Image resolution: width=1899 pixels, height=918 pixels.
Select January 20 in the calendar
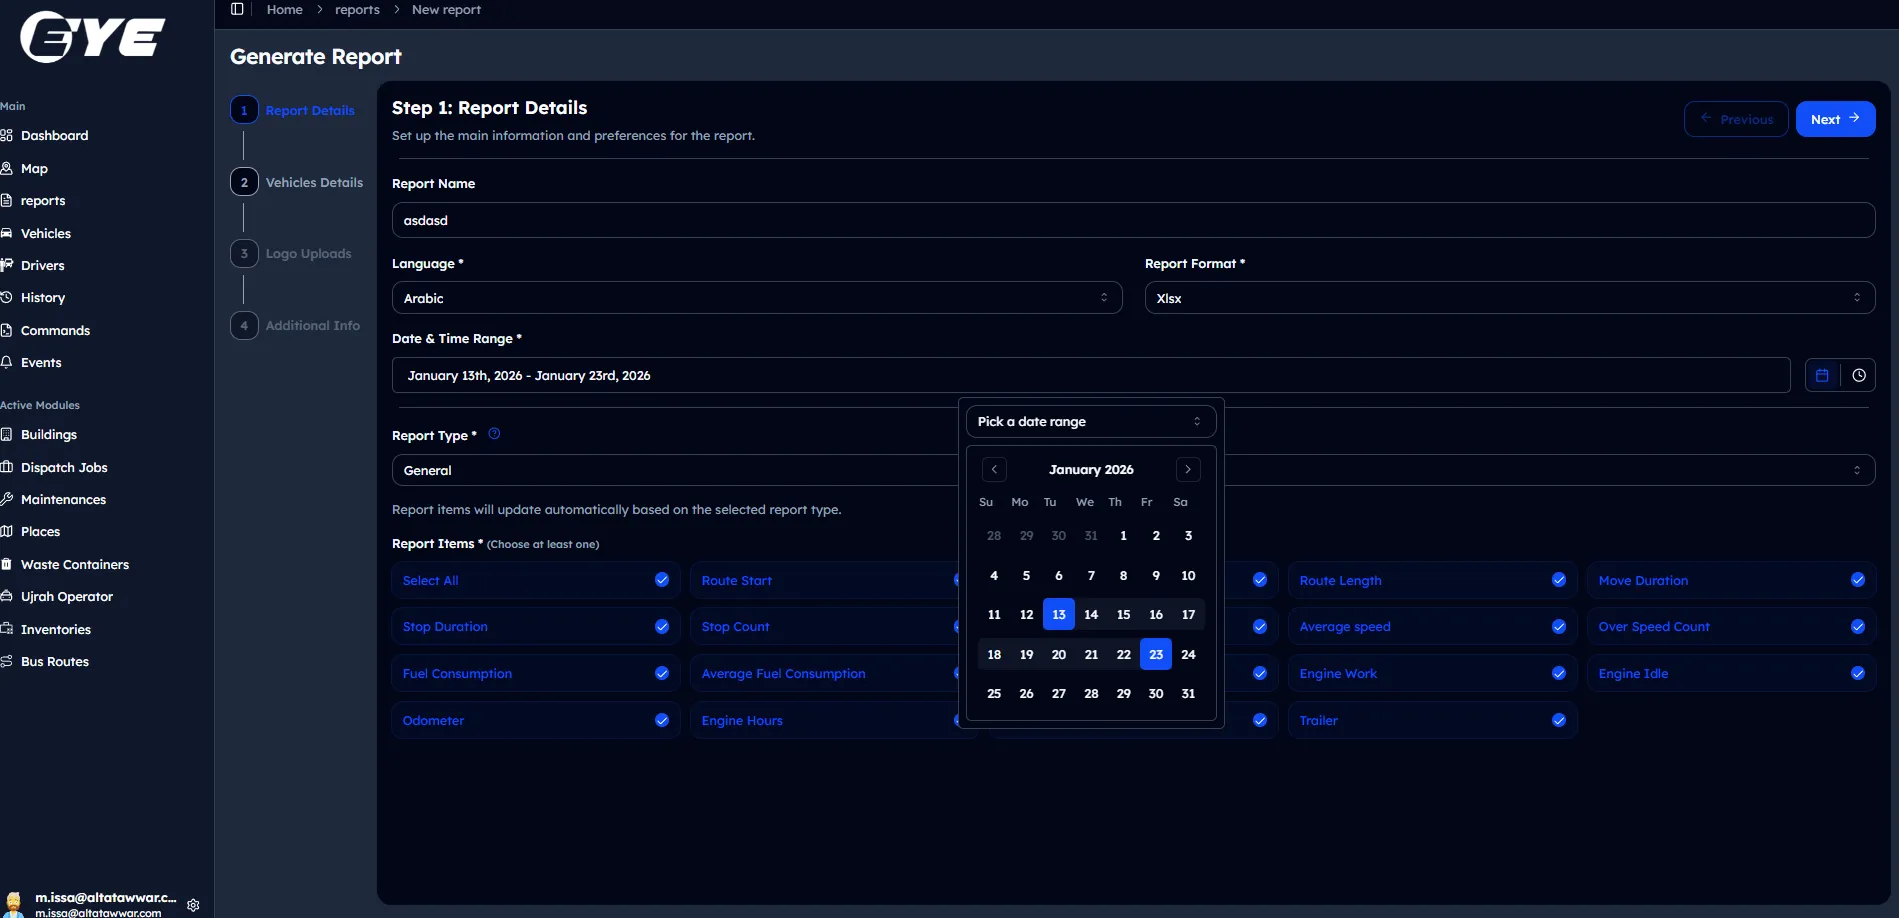[1058, 655]
